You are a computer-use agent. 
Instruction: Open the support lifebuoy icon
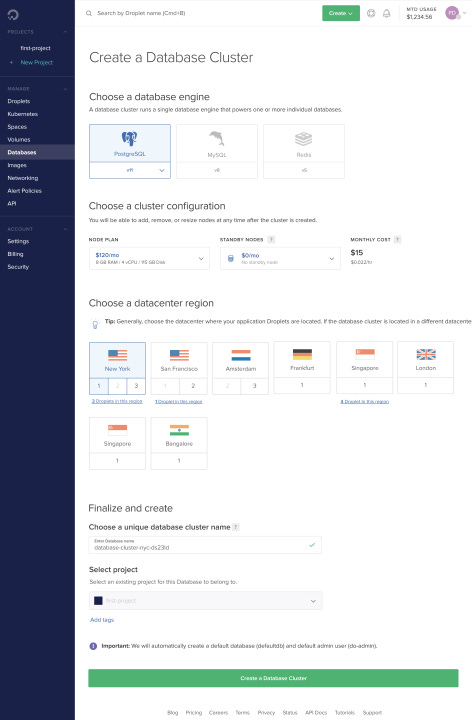point(371,13)
